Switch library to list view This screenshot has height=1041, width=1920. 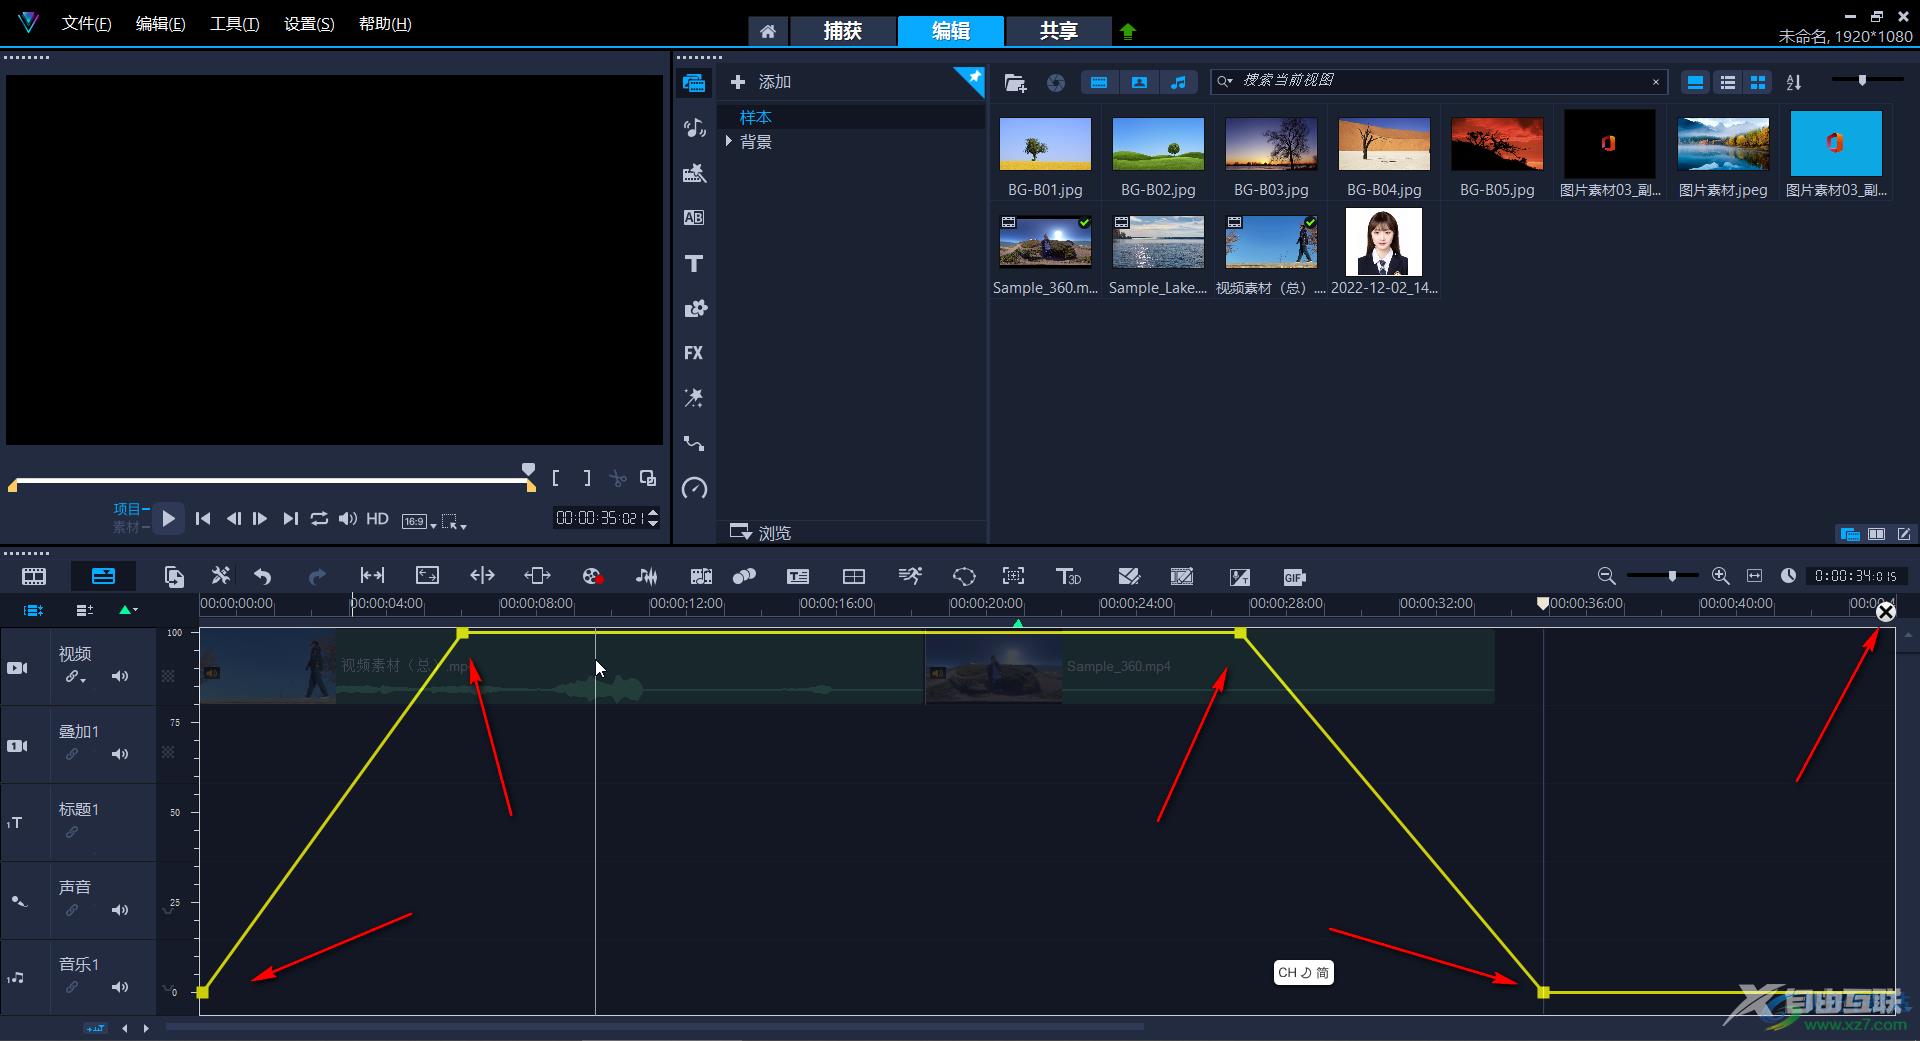[1727, 82]
